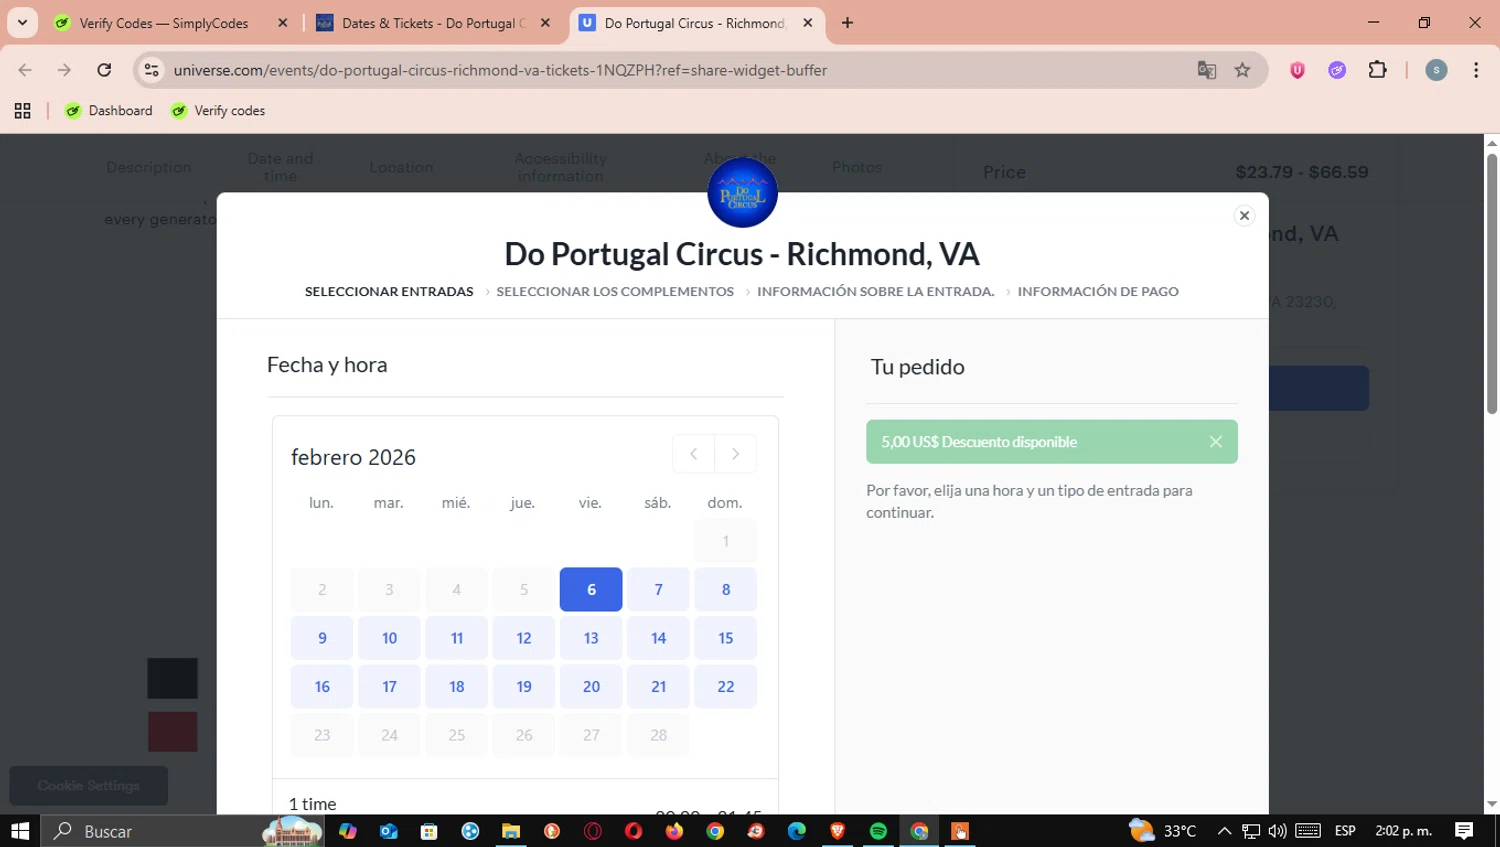Screen dimensions: 1500x847
Task: Open Chrome three-dot menu
Action: point(1476,70)
